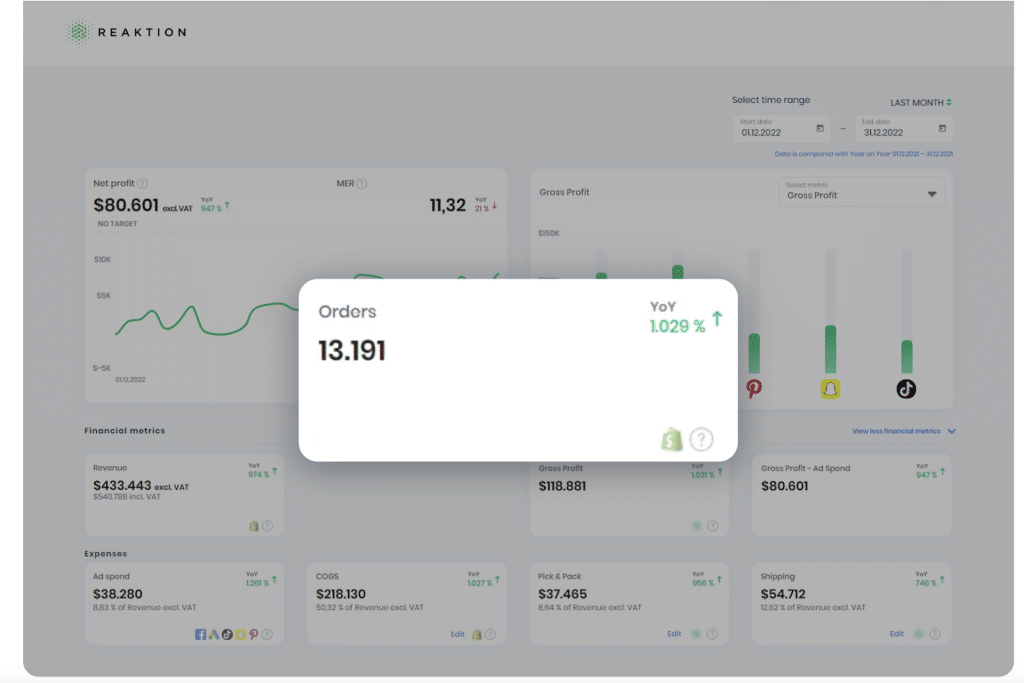The width and height of the screenshot is (1024, 683).
Task: Click the Snapchat gross profit bar
Action: click(830, 349)
